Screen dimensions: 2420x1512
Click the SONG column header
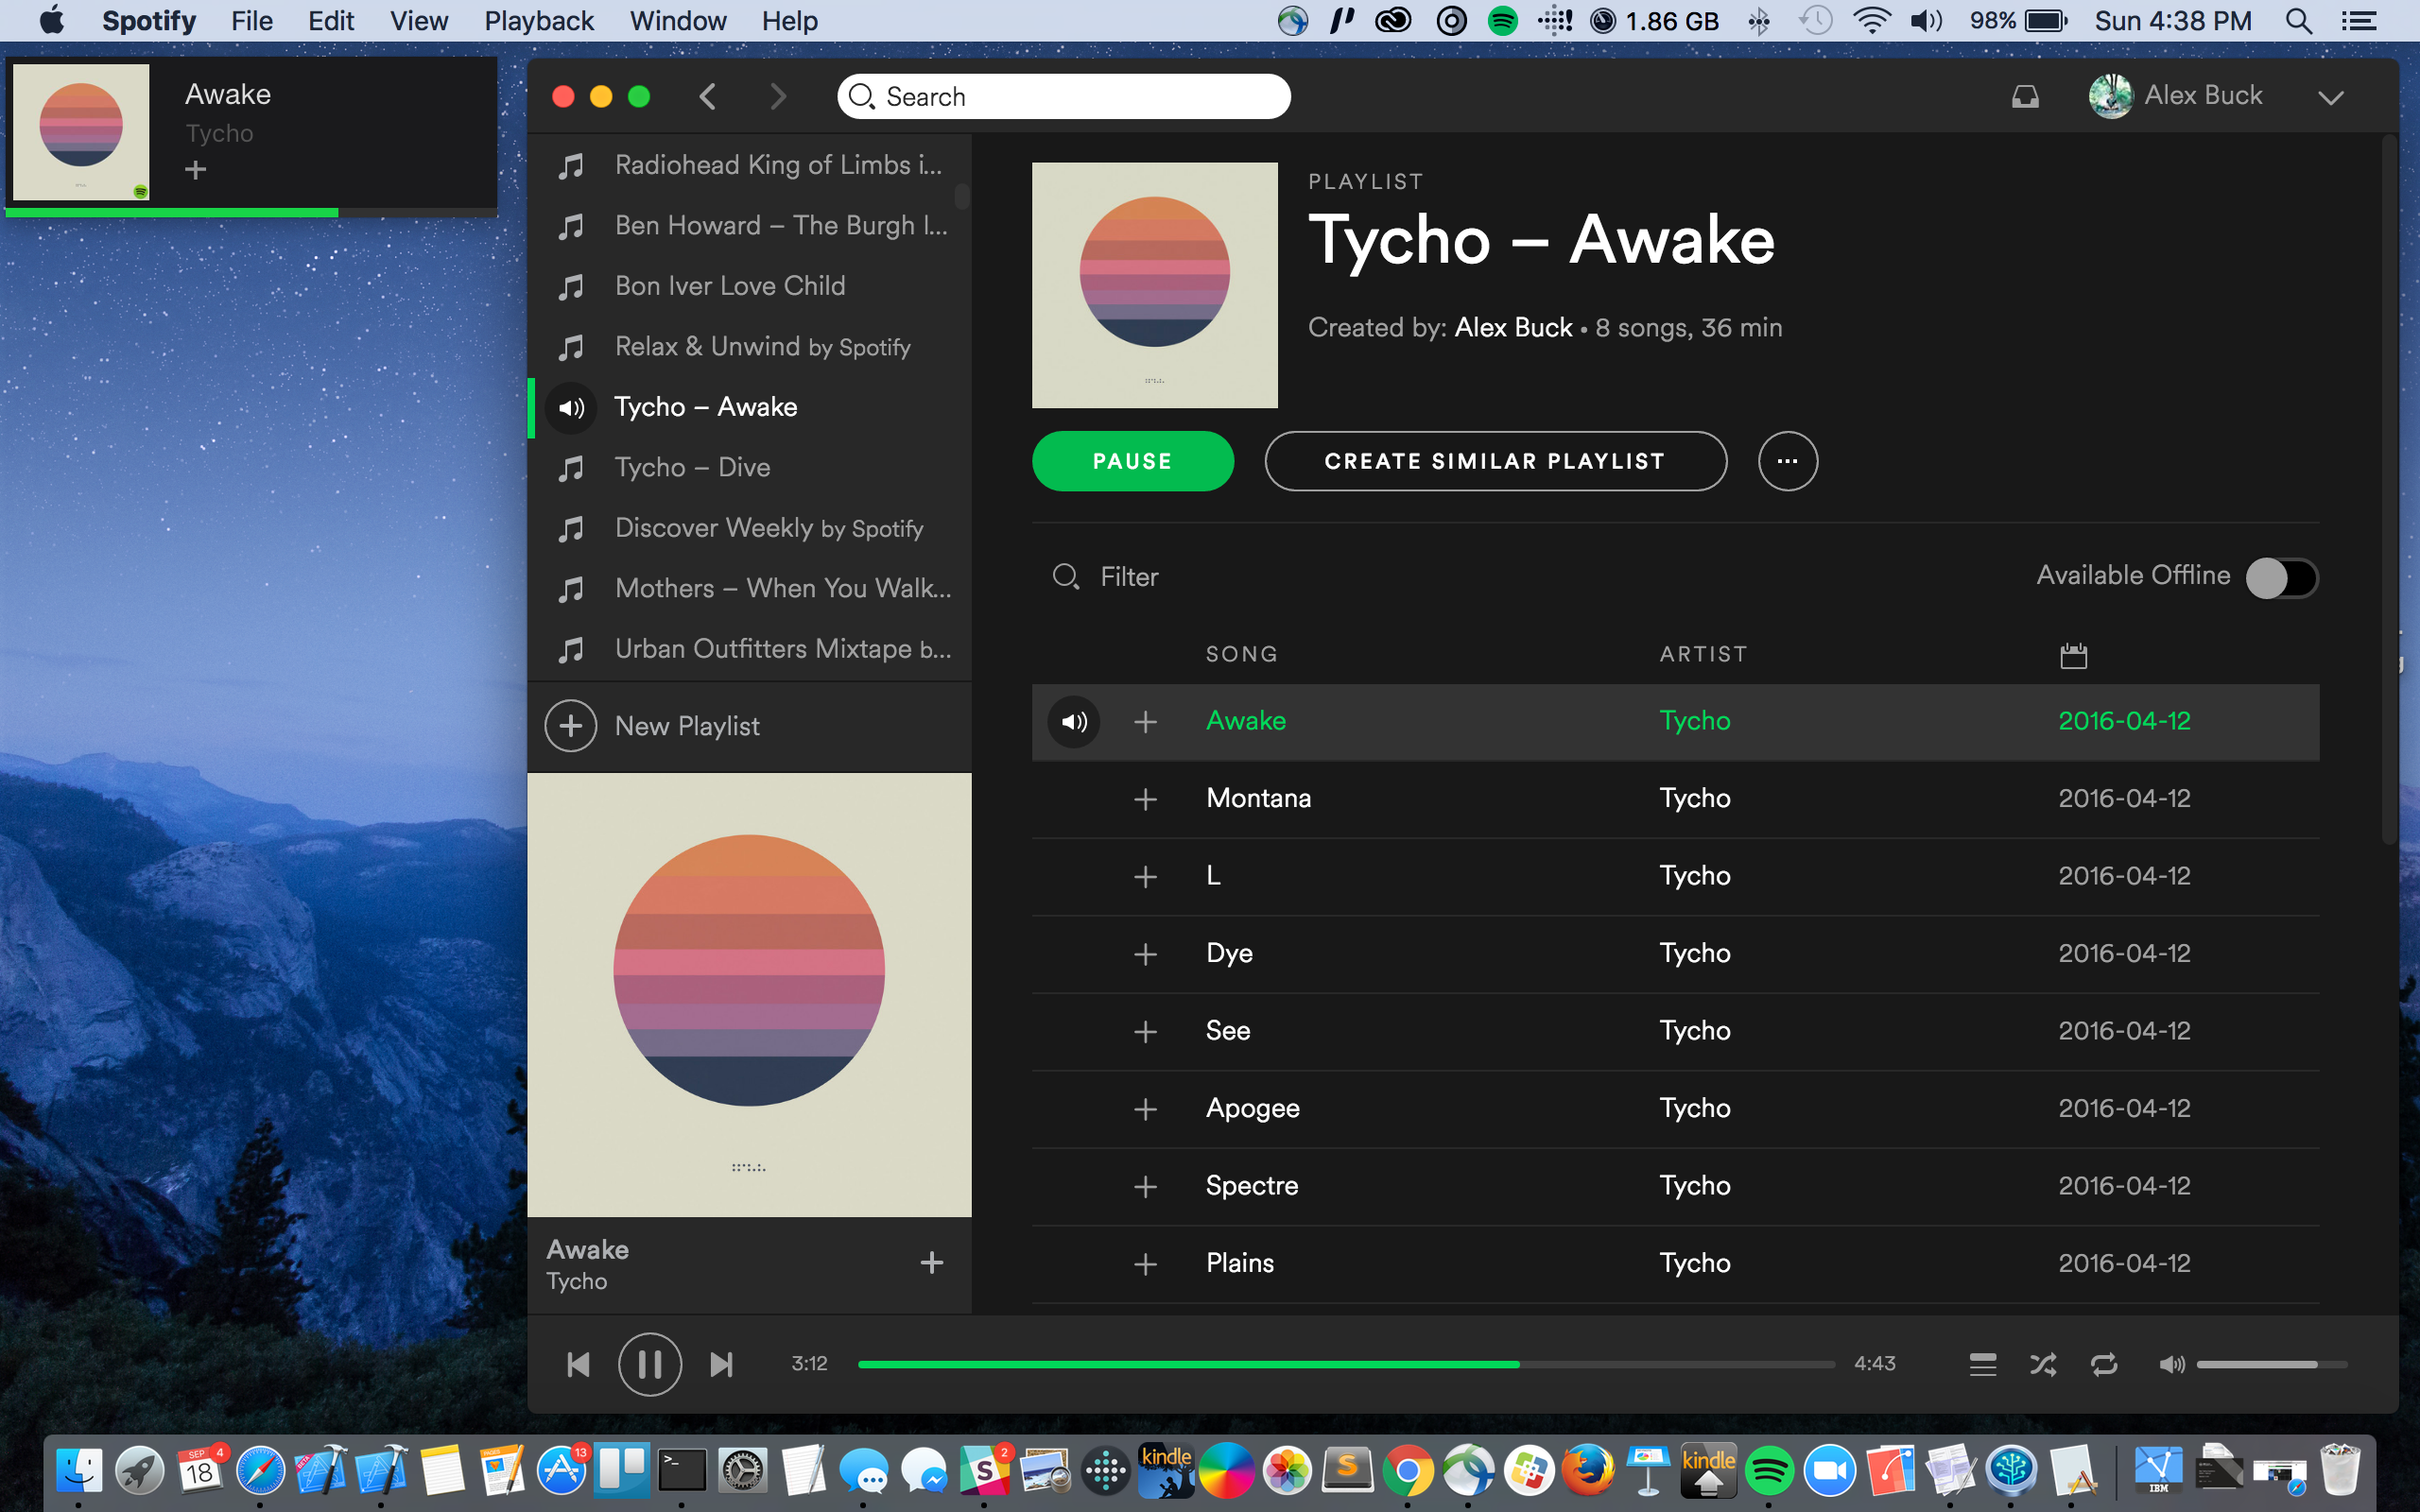(1241, 654)
